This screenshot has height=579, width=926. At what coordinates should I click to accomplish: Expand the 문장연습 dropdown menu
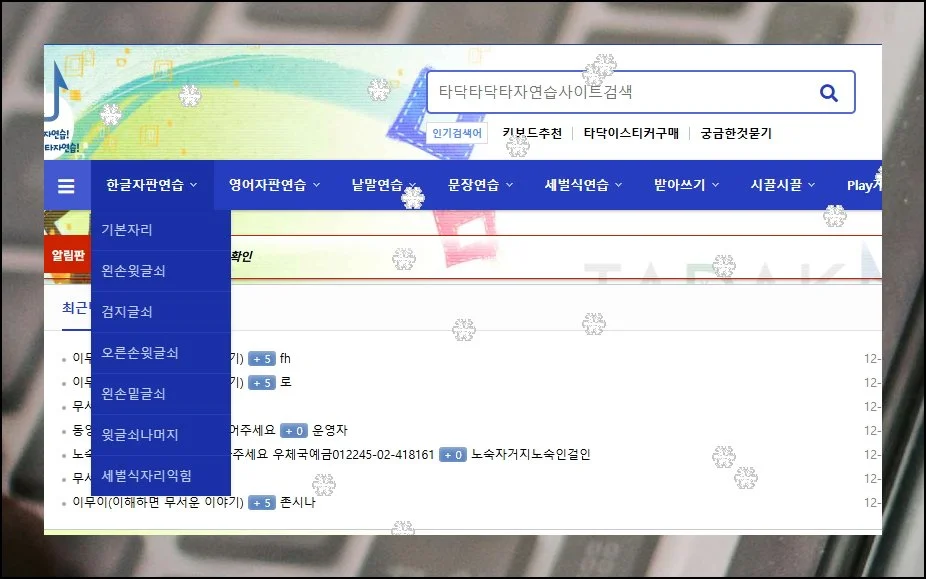[480, 185]
